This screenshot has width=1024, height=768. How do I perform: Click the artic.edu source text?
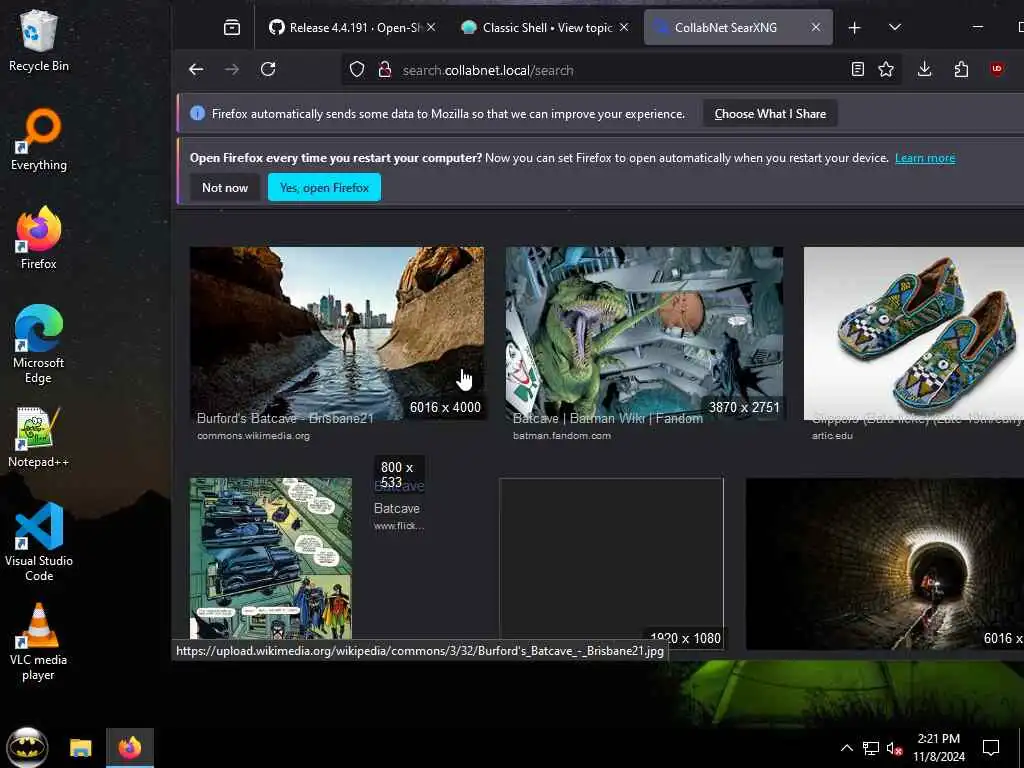point(832,436)
